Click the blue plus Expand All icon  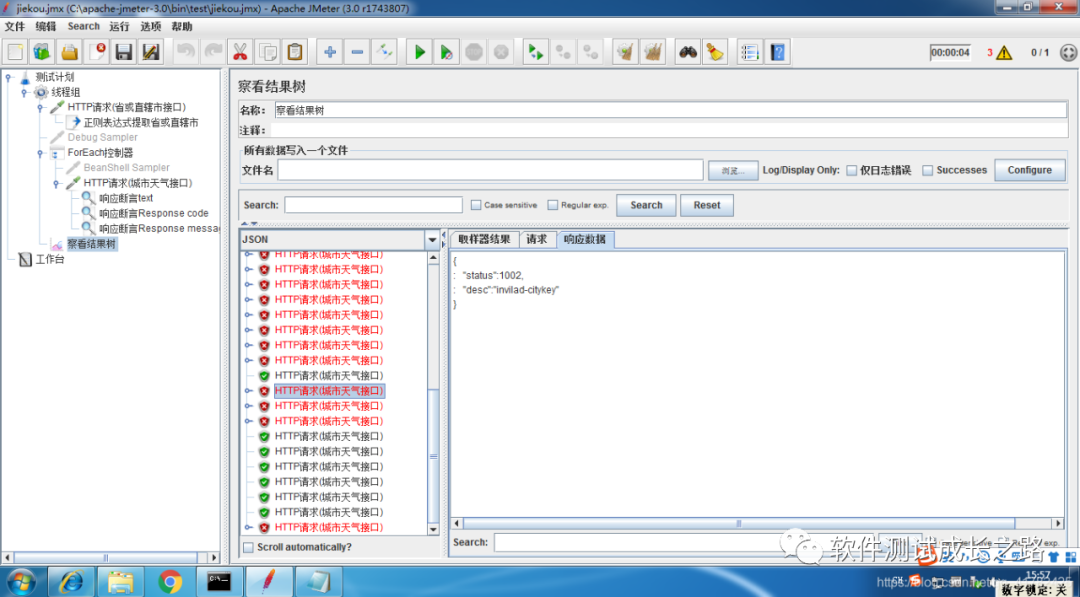pyautogui.click(x=330, y=52)
